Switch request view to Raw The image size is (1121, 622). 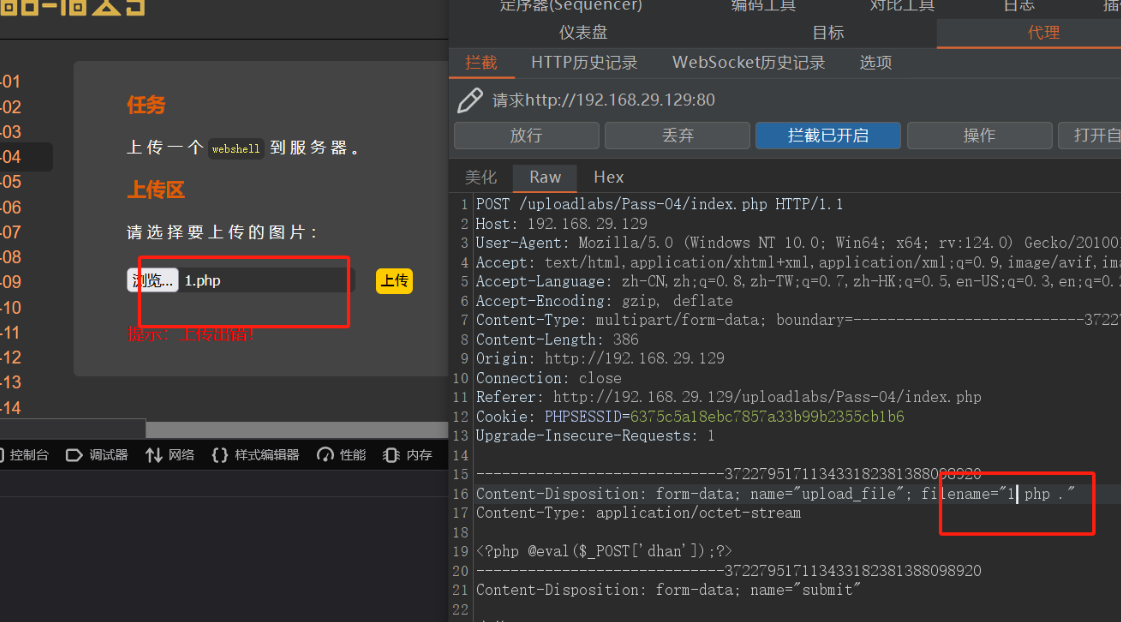pyautogui.click(x=545, y=177)
